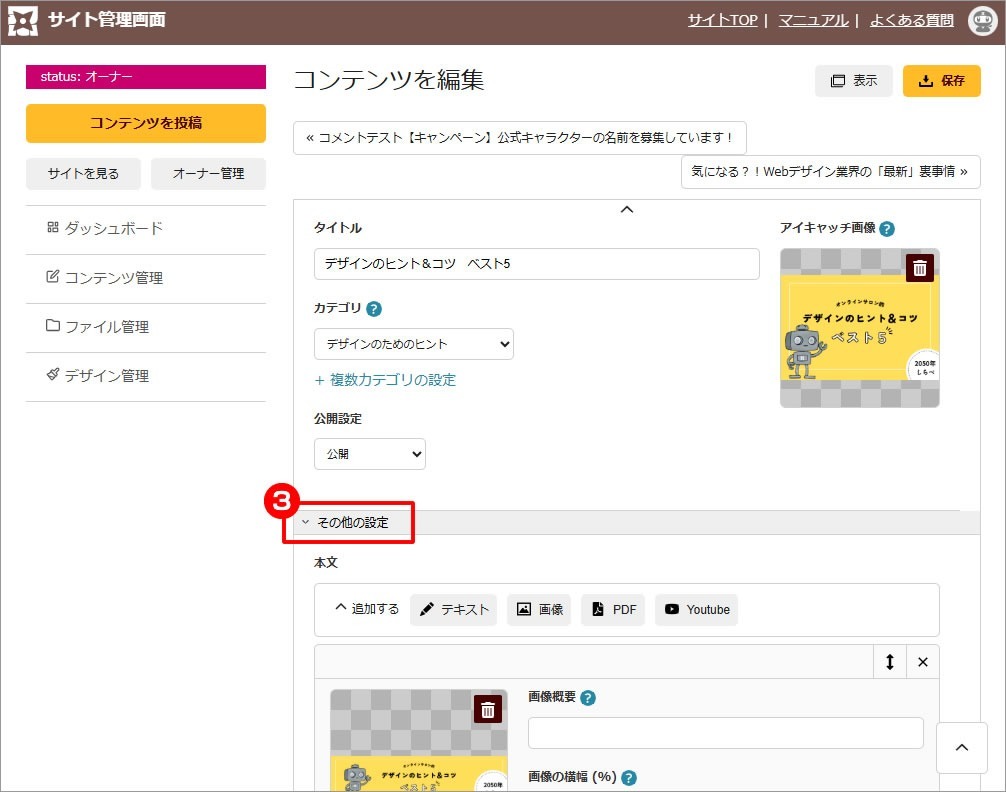Open ファイル管理 in sidebar
Image resolution: width=1006 pixels, height=792 pixels.
pyautogui.click(x=106, y=327)
